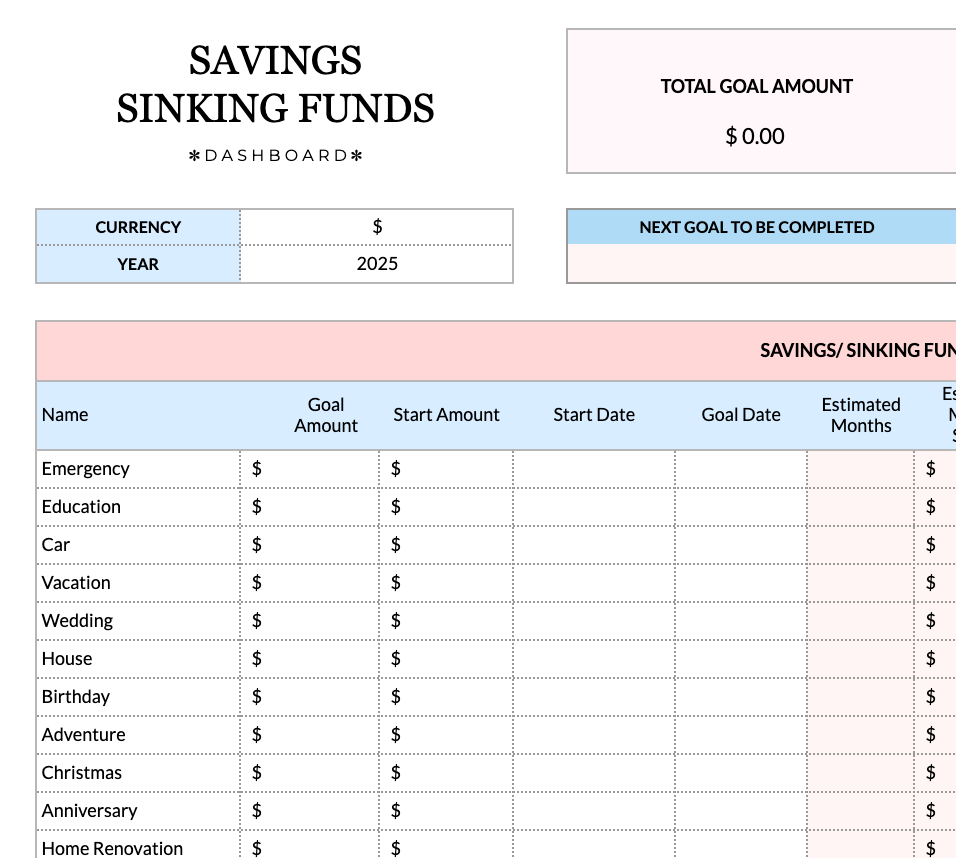This screenshot has height=858, width=956.
Task: Click the Year cell showing 2025
Action: pos(377,264)
